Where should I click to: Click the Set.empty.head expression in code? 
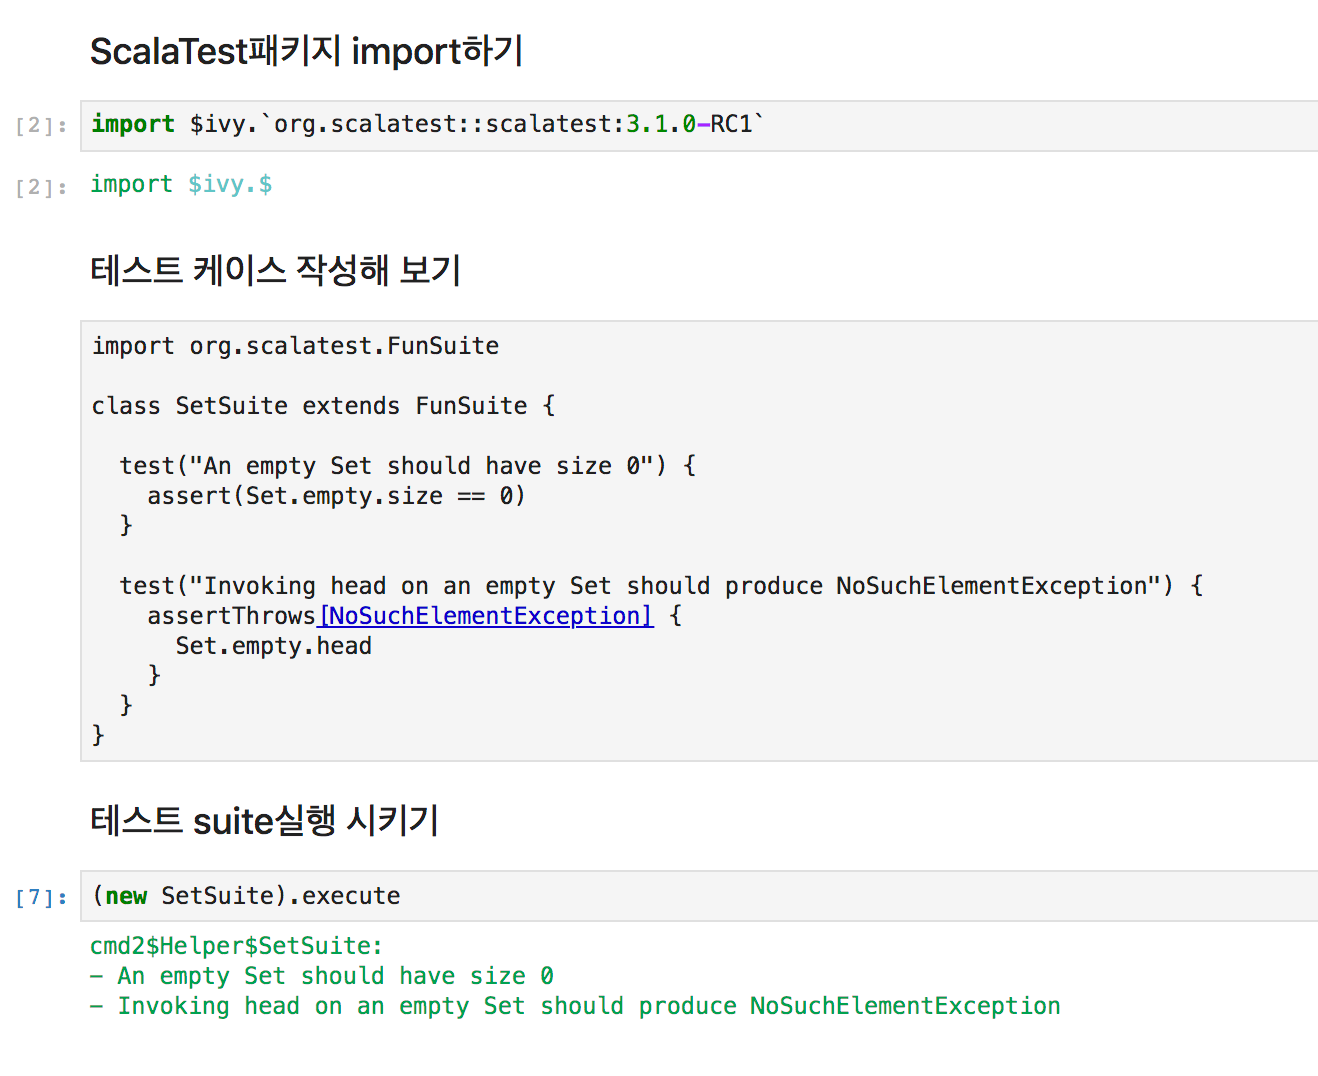[272, 646]
